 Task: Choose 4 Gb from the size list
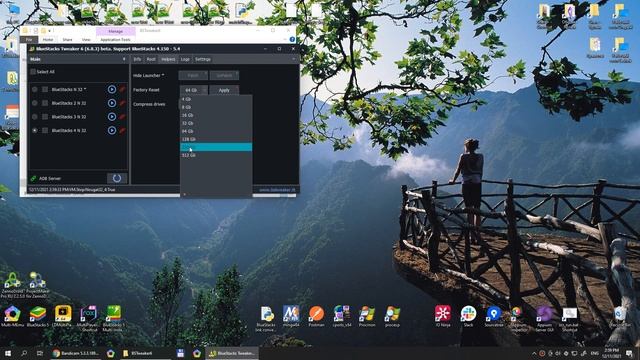point(216,99)
